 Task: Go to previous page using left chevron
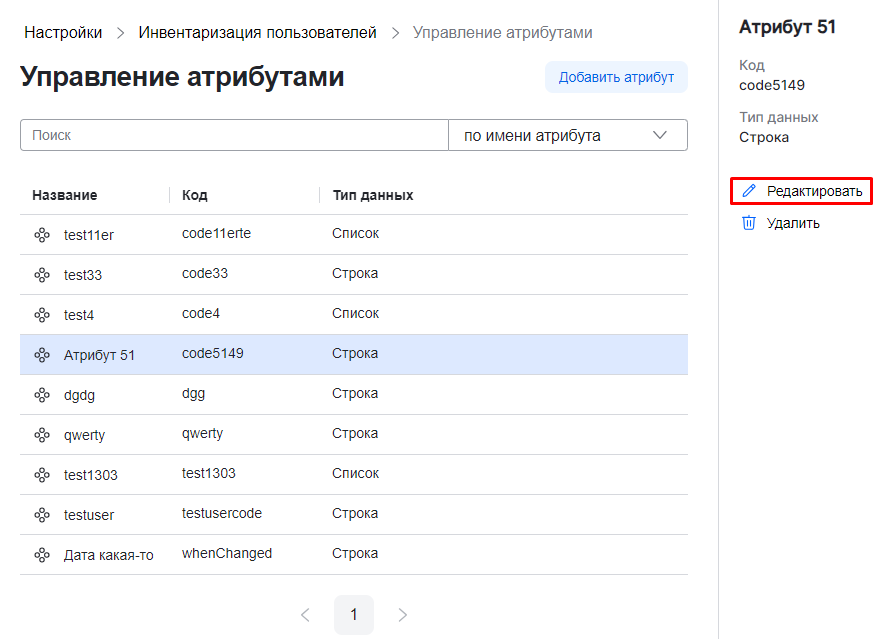pos(305,615)
